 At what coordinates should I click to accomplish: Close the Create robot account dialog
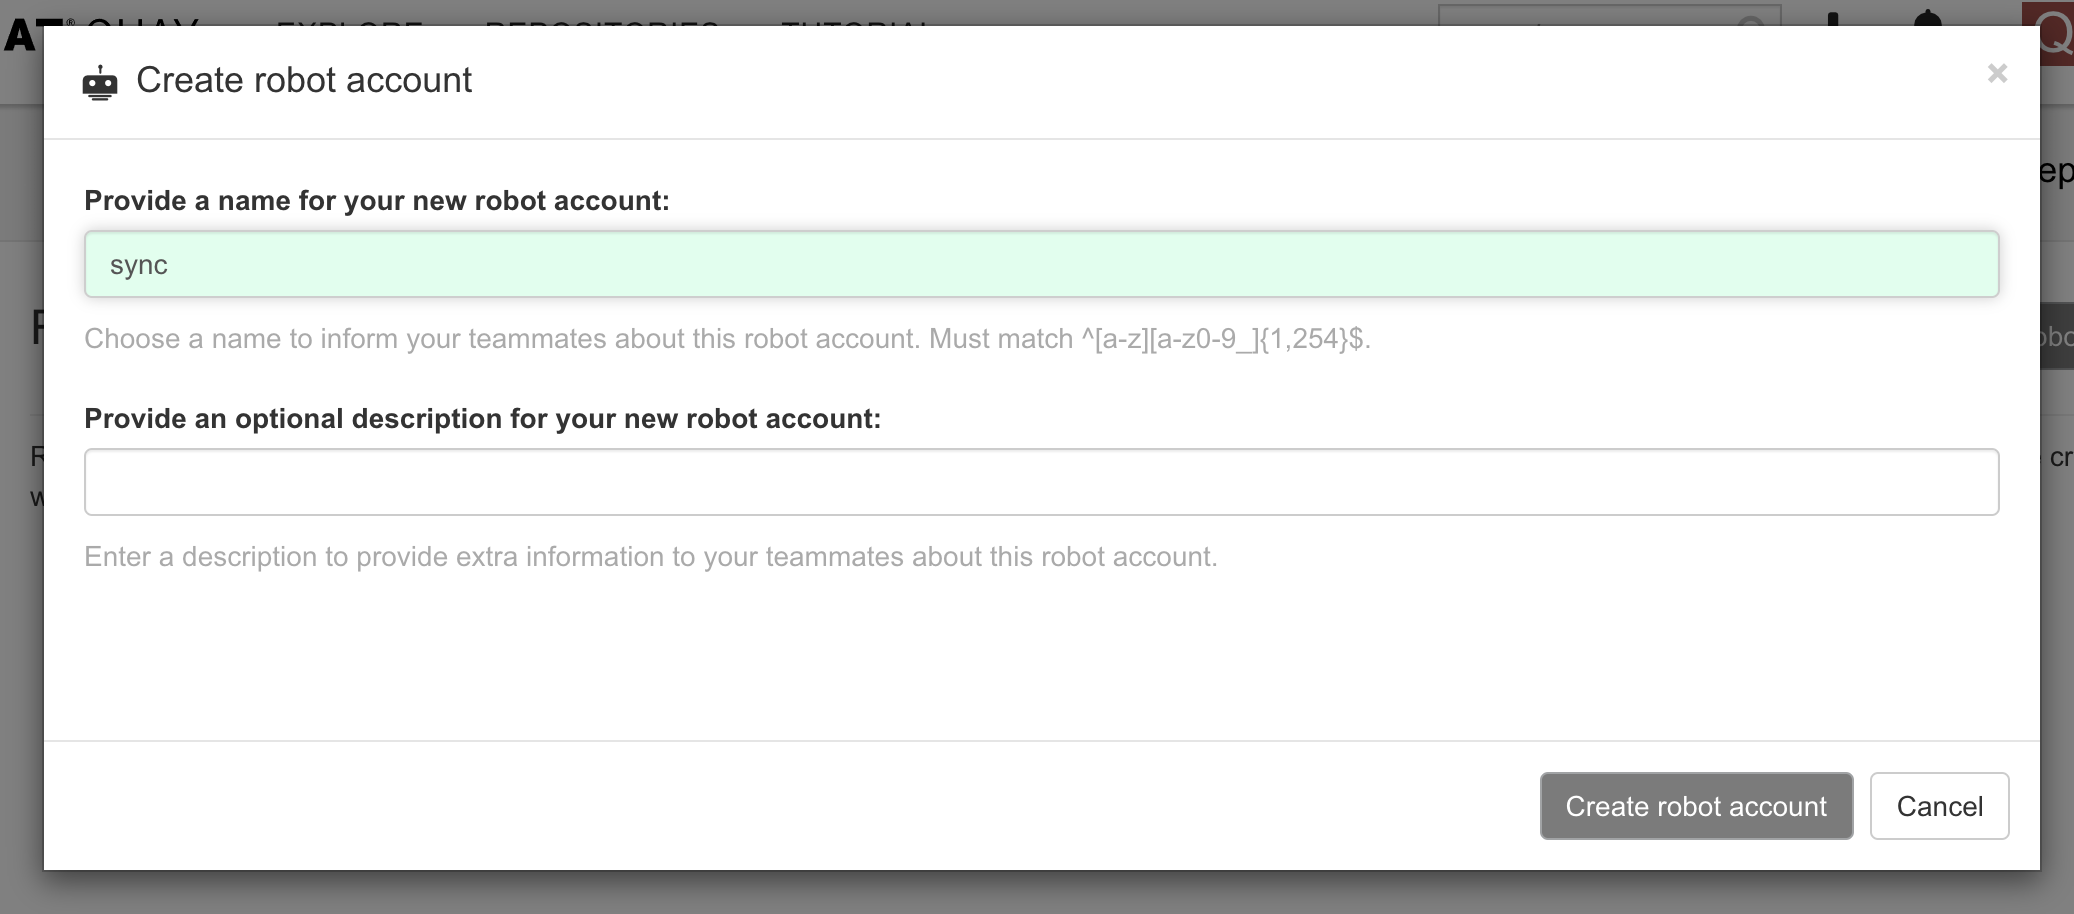pyautogui.click(x=1996, y=74)
